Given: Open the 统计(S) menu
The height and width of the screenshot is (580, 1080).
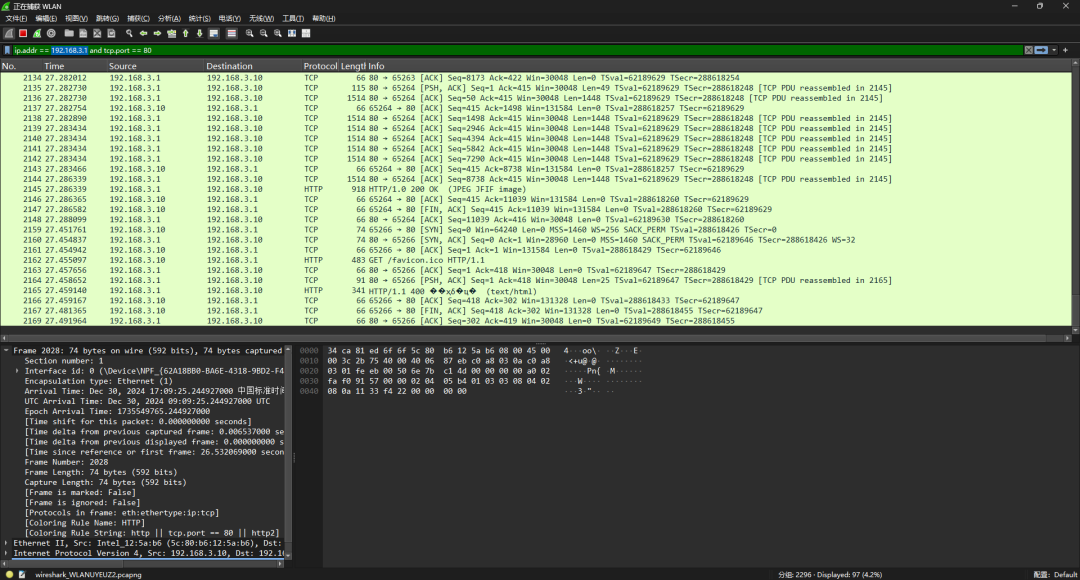Looking at the screenshot, I should (x=200, y=19).
